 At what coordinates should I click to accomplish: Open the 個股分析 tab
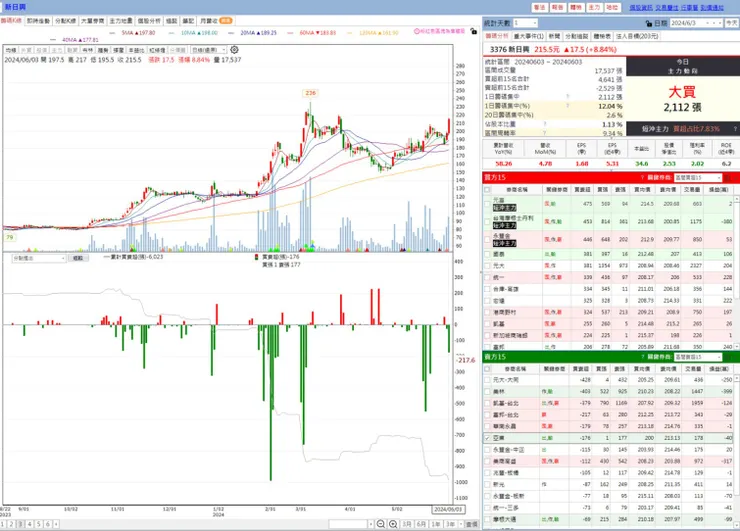(149, 21)
